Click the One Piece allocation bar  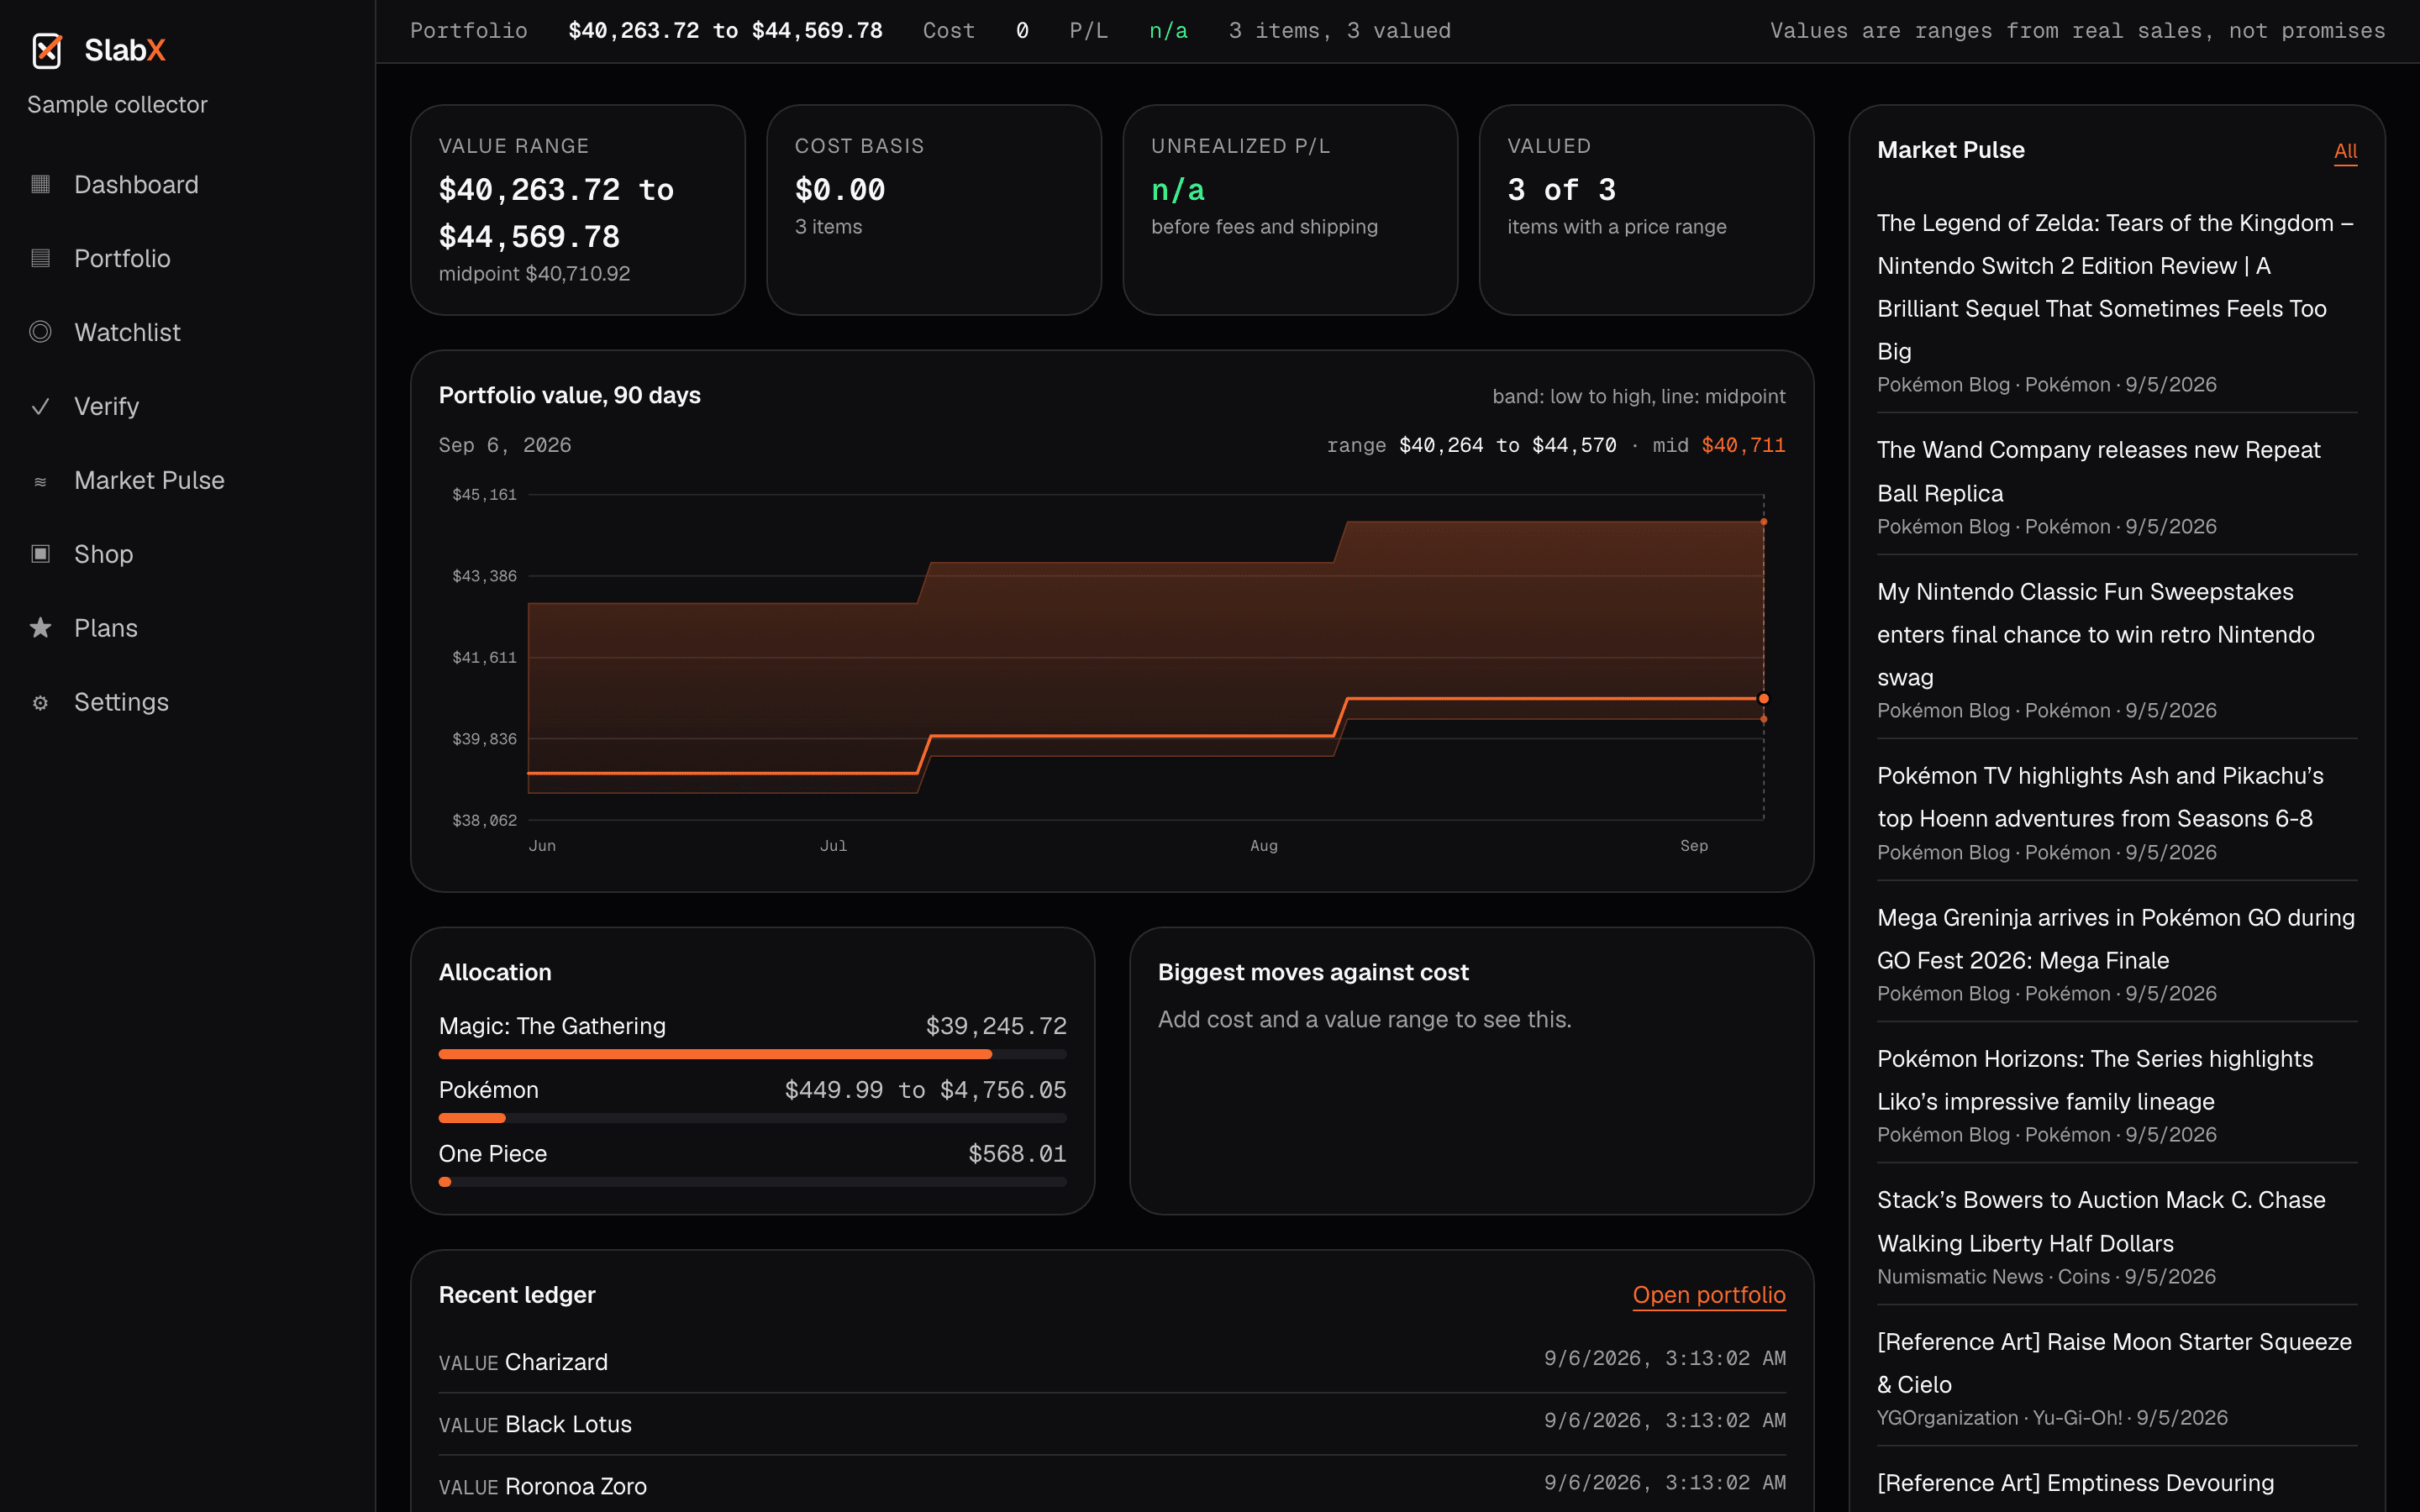pos(753,1182)
